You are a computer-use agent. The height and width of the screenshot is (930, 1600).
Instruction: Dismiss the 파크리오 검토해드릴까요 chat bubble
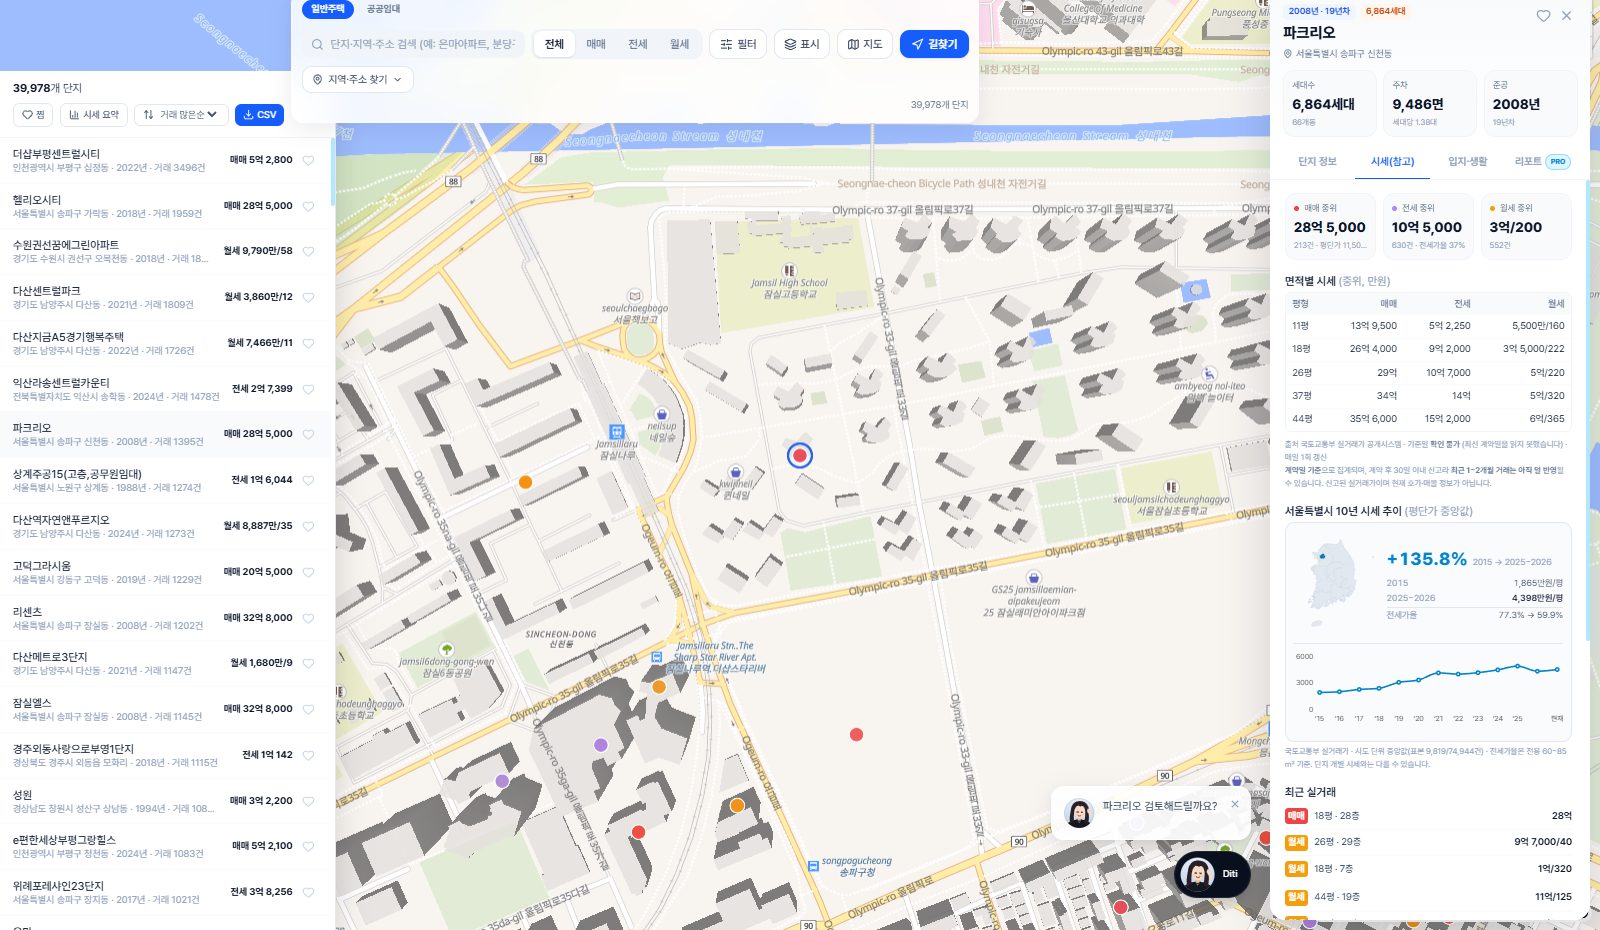click(x=1235, y=804)
